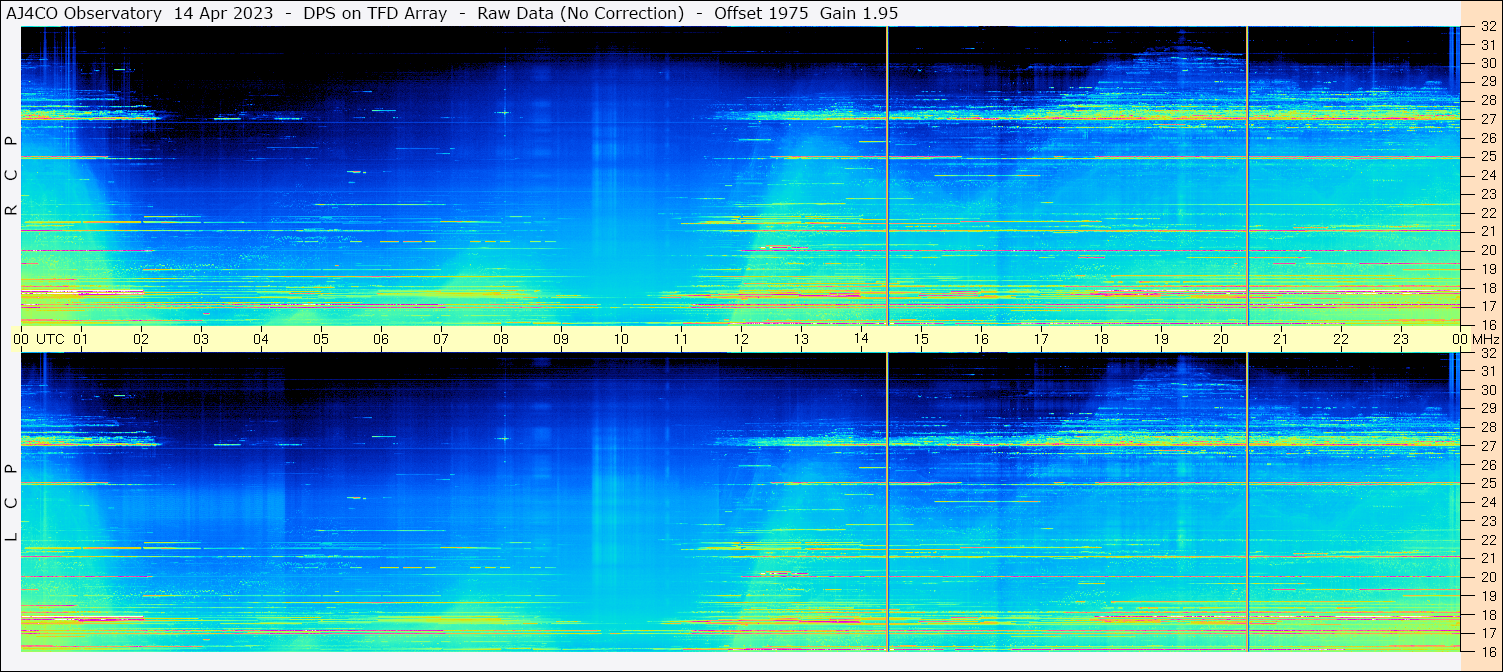Click the 18 MHz label on RCP scale
The image size is (1503, 672).
(x=1487, y=288)
